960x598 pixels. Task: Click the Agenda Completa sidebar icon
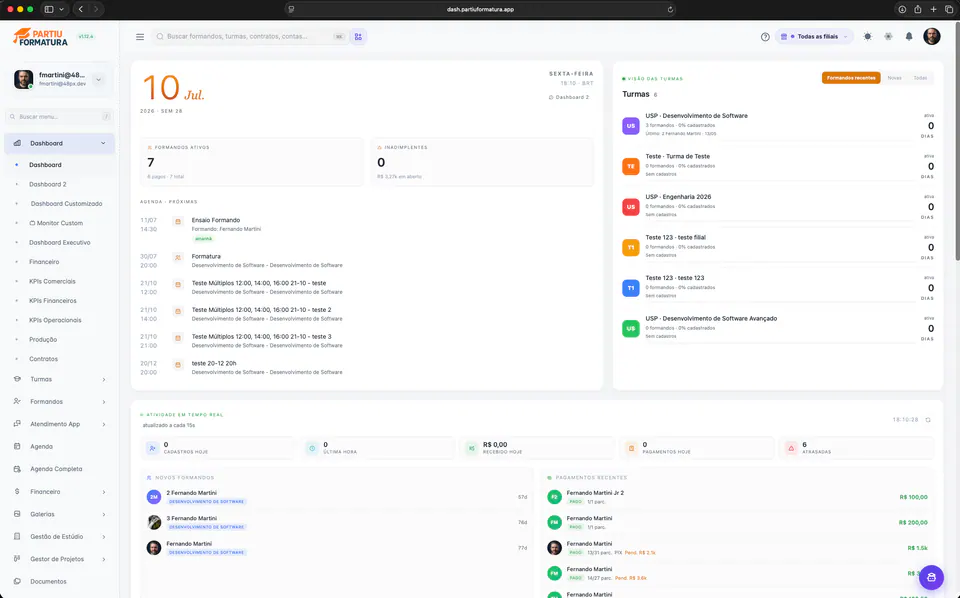tap(17, 469)
